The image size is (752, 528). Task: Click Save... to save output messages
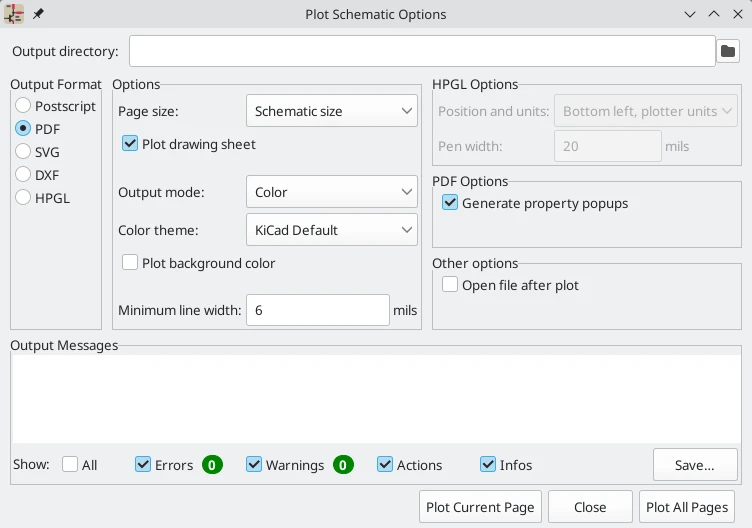[694, 465]
